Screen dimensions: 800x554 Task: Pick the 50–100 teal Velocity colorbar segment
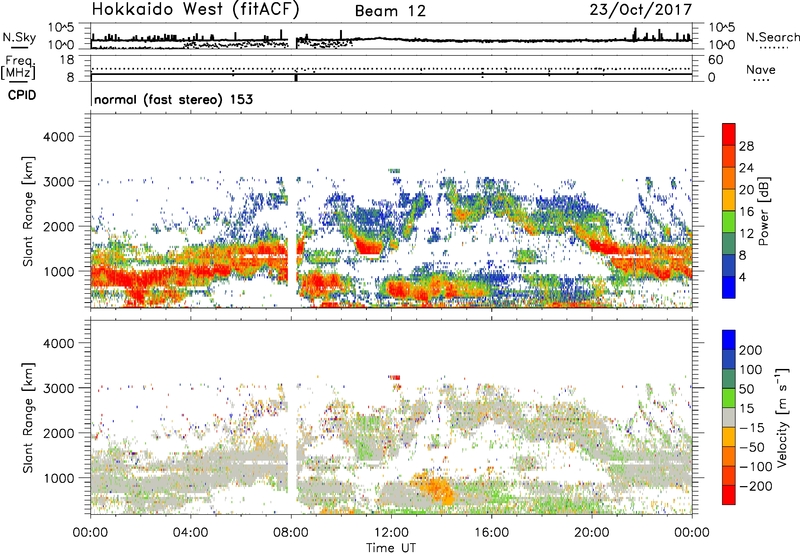pos(729,379)
